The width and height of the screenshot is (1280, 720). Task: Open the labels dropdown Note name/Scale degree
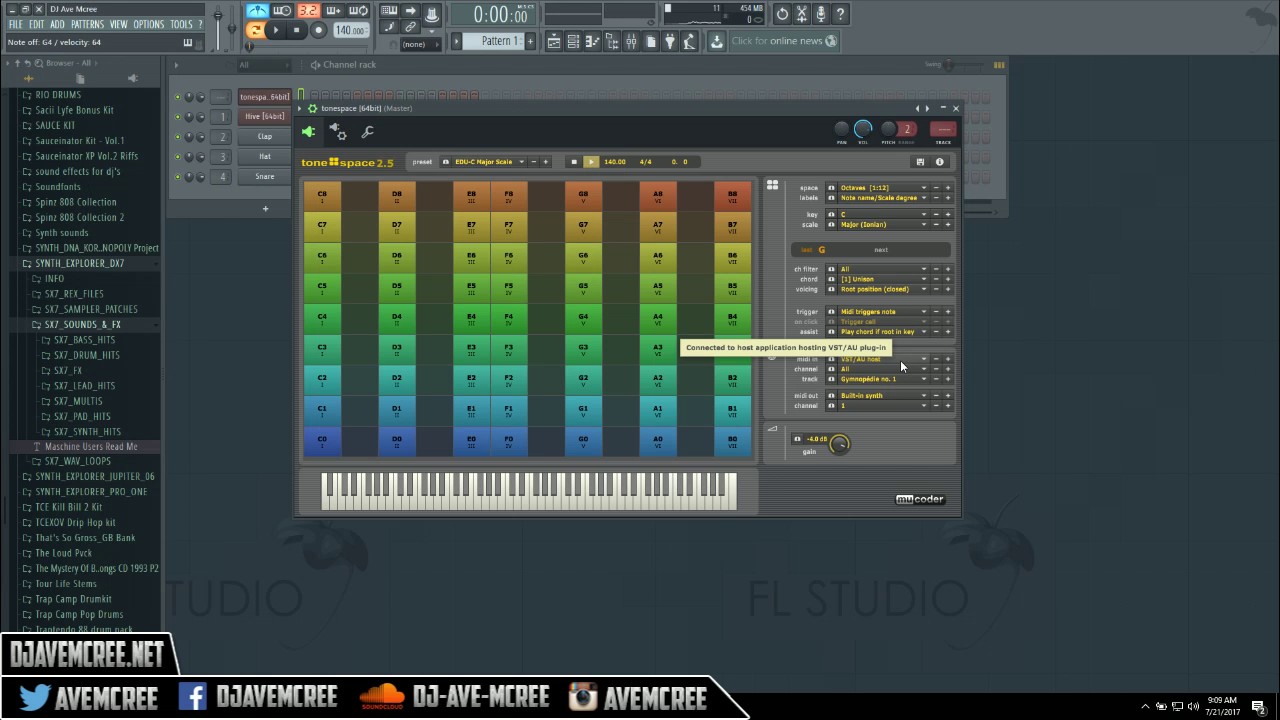click(883, 198)
